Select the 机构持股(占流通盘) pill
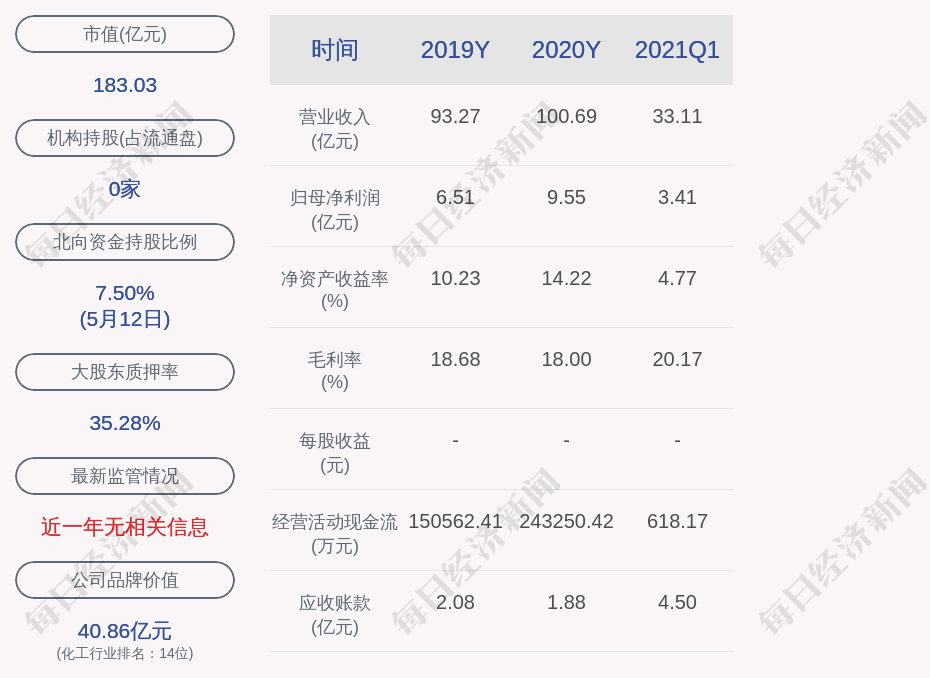930x678 pixels. tap(125, 138)
